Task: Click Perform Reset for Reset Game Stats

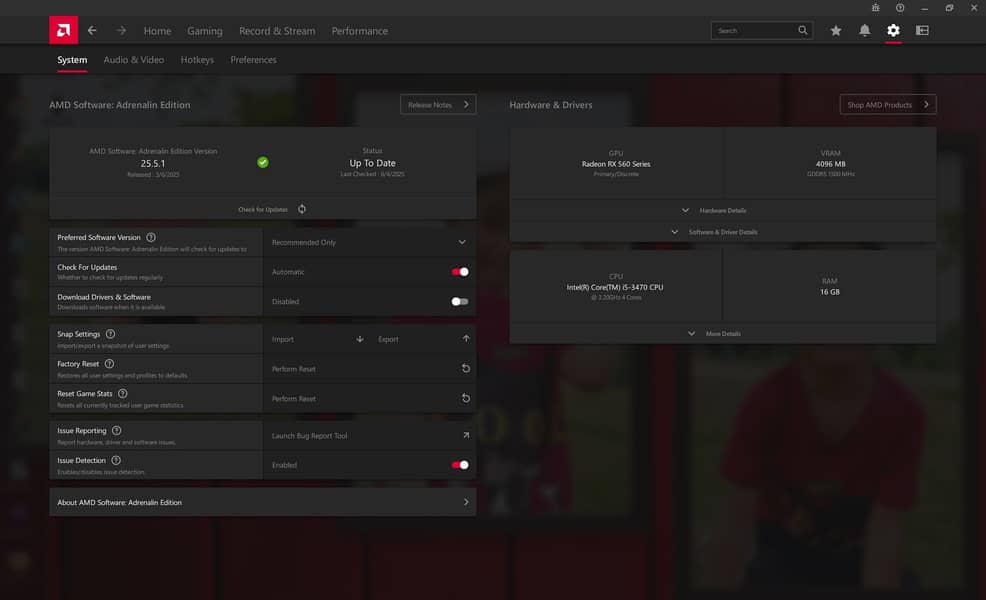Action: (x=369, y=398)
